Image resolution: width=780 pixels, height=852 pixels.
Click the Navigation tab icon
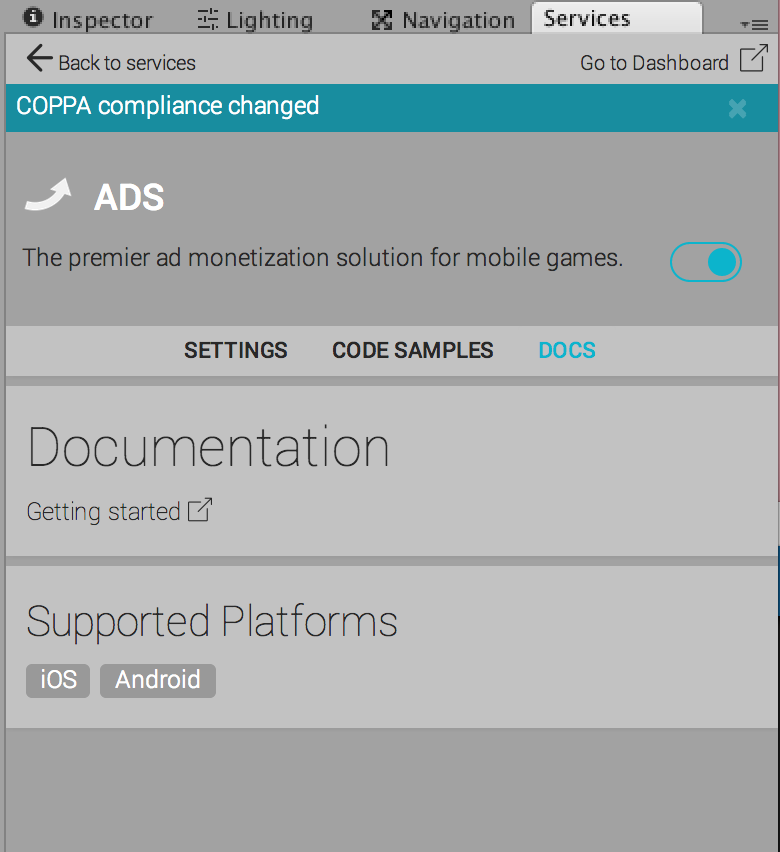[382, 20]
